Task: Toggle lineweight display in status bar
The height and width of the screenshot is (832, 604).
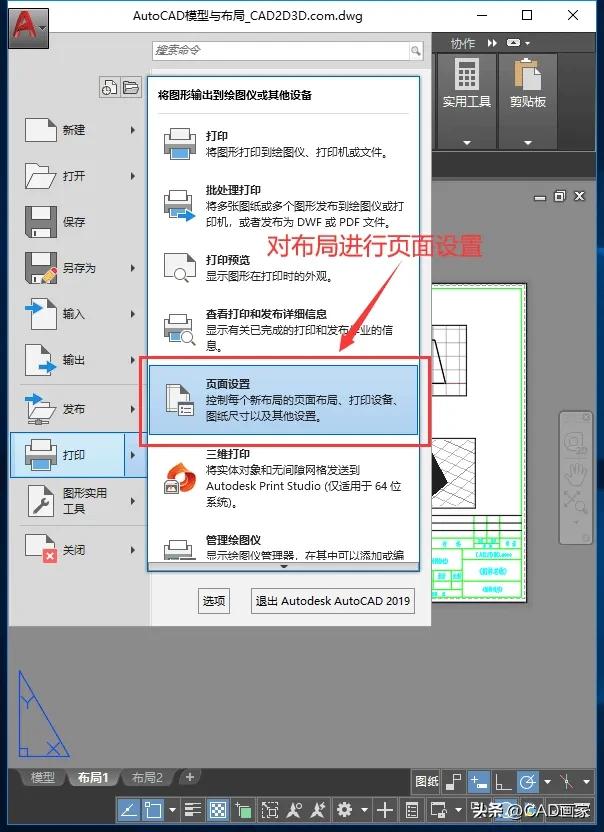Action: point(193,810)
